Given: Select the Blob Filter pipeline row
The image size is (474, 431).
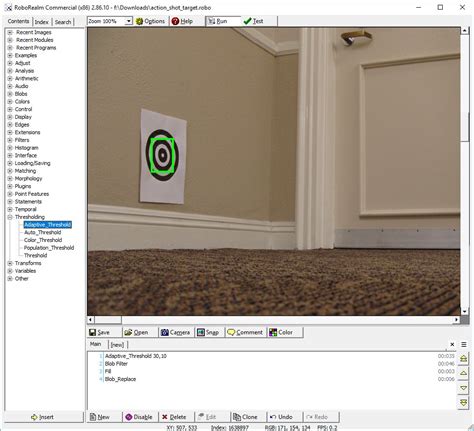Looking at the screenshot, I should (272, 364).
